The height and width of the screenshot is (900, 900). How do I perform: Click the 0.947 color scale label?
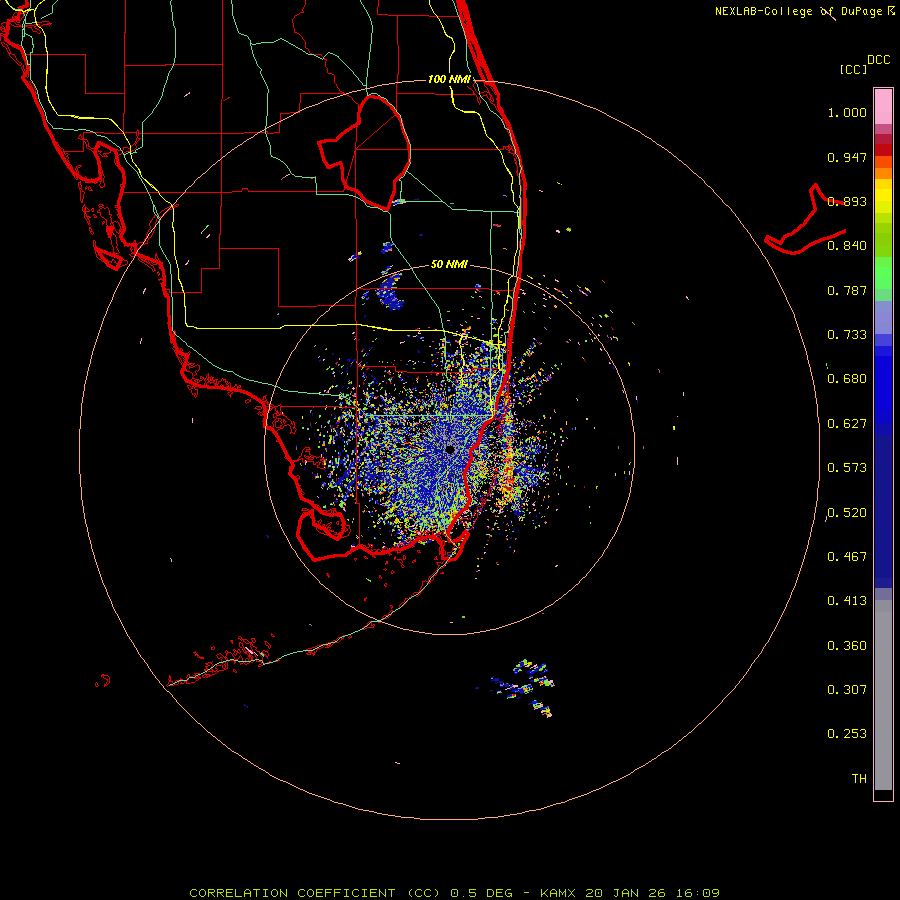tap(847, 157)
